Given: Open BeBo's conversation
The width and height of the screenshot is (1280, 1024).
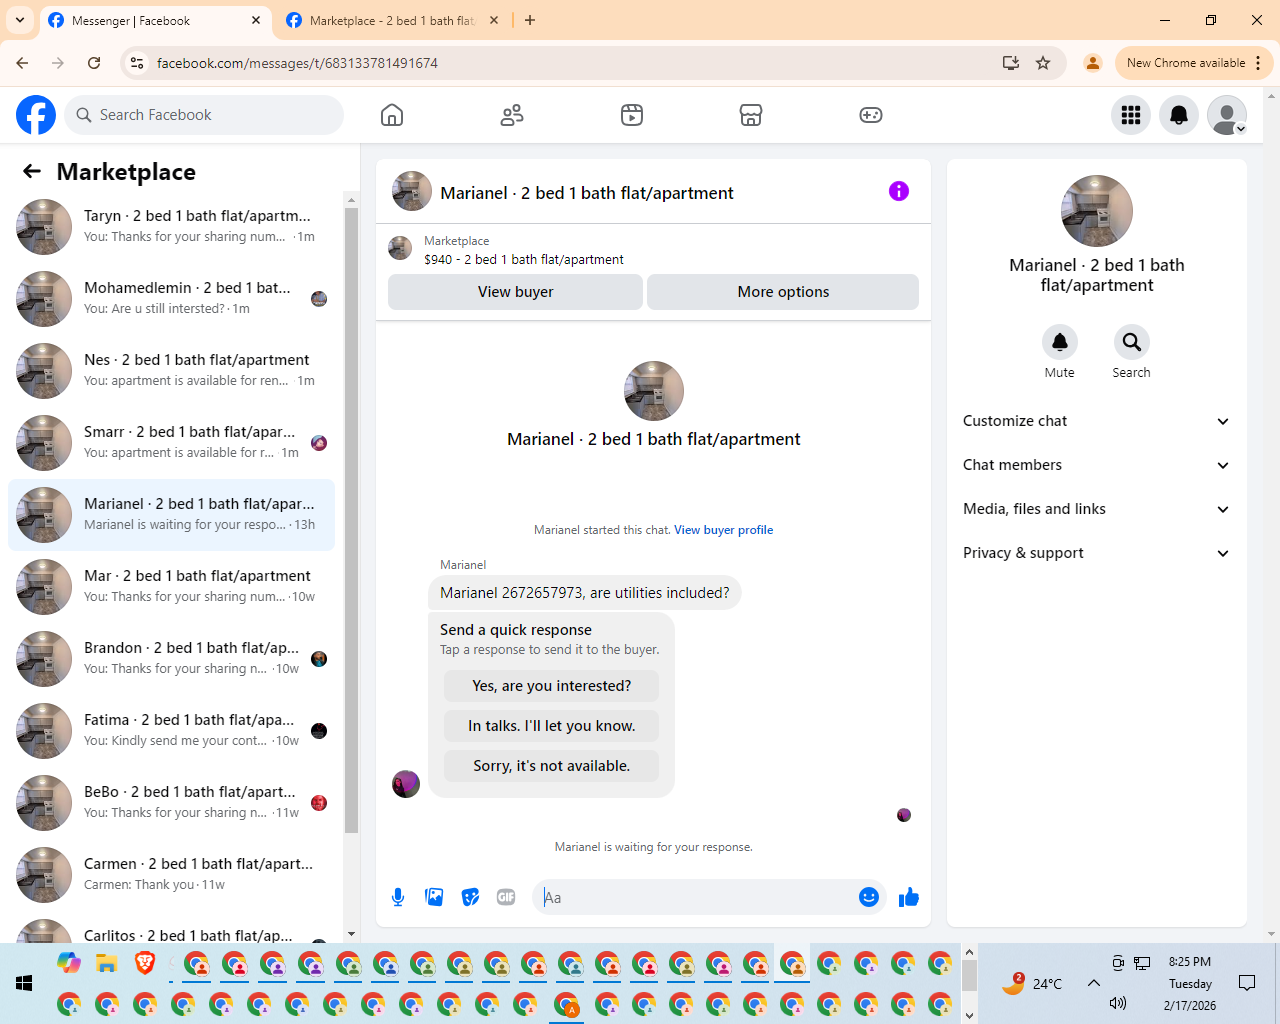Looking at the screenshot, I should click(x=171, y=803).
